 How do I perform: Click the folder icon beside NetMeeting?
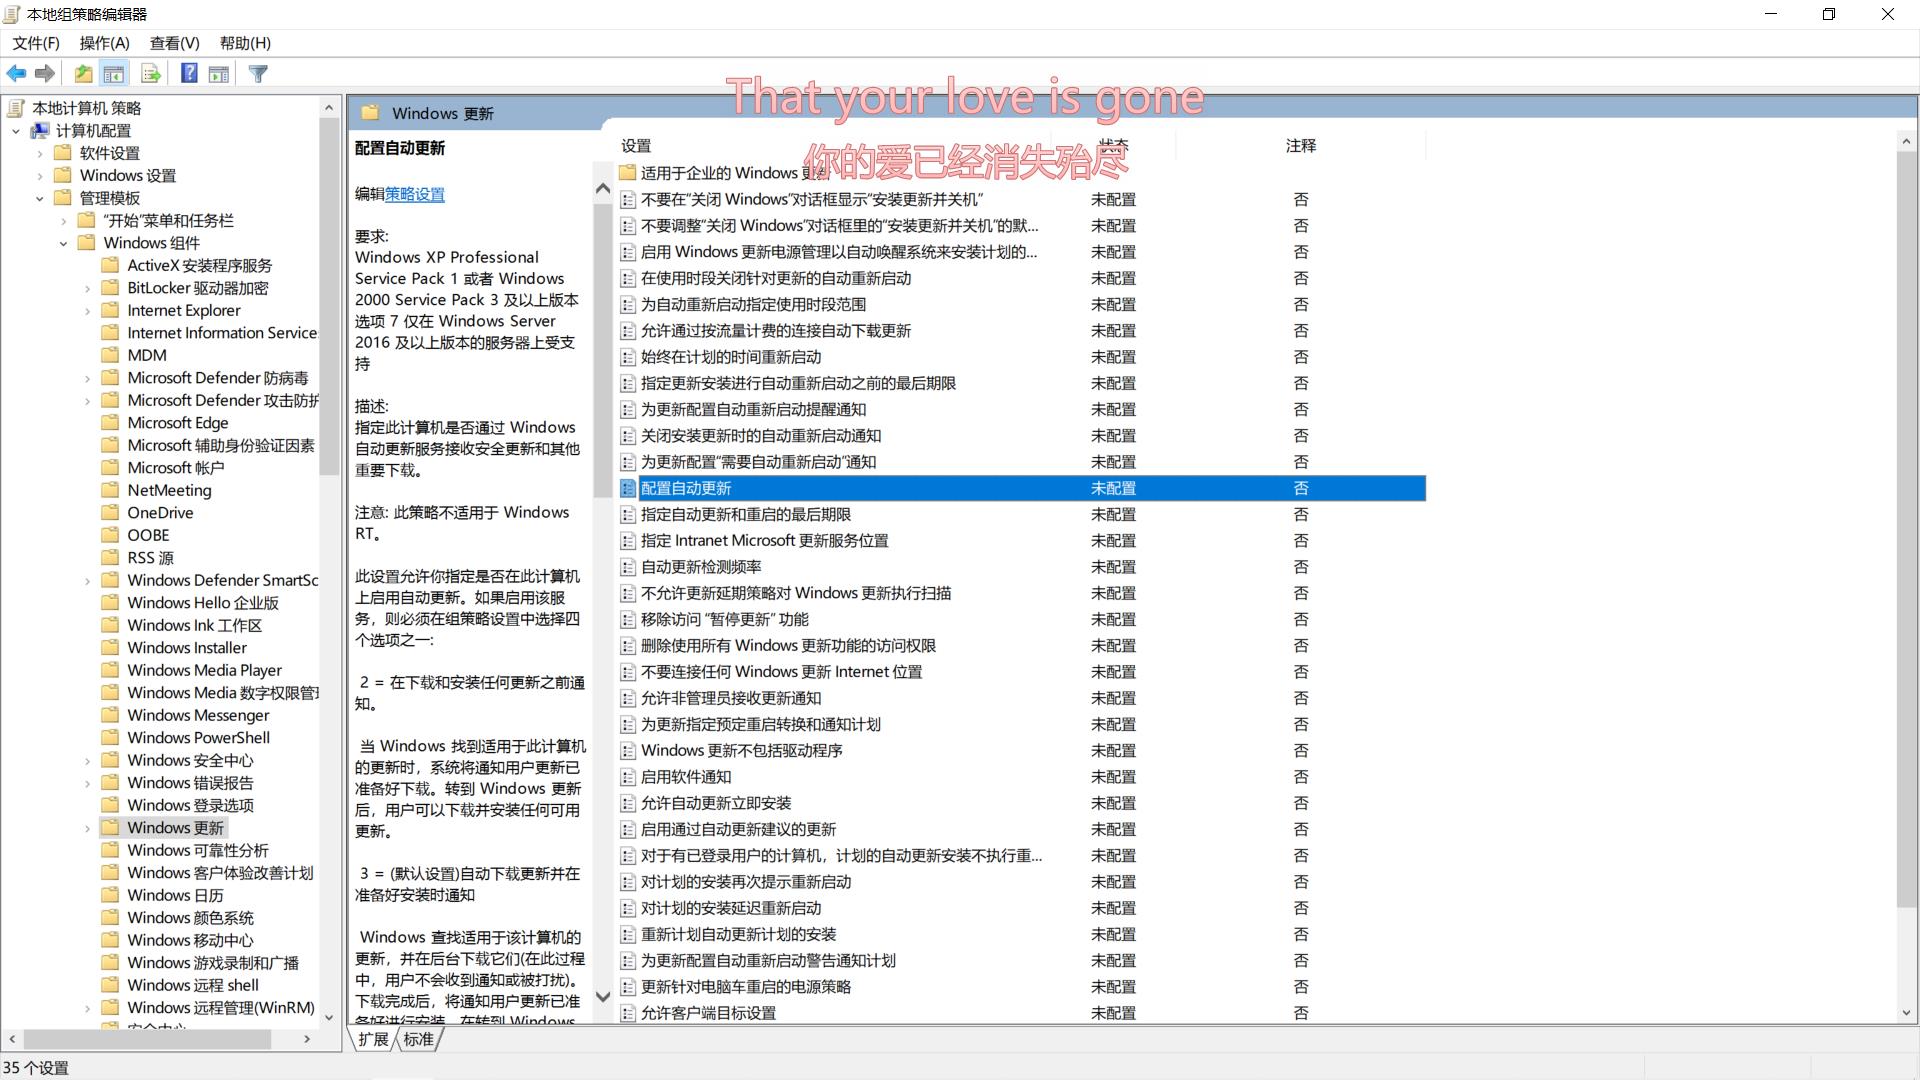111,490
